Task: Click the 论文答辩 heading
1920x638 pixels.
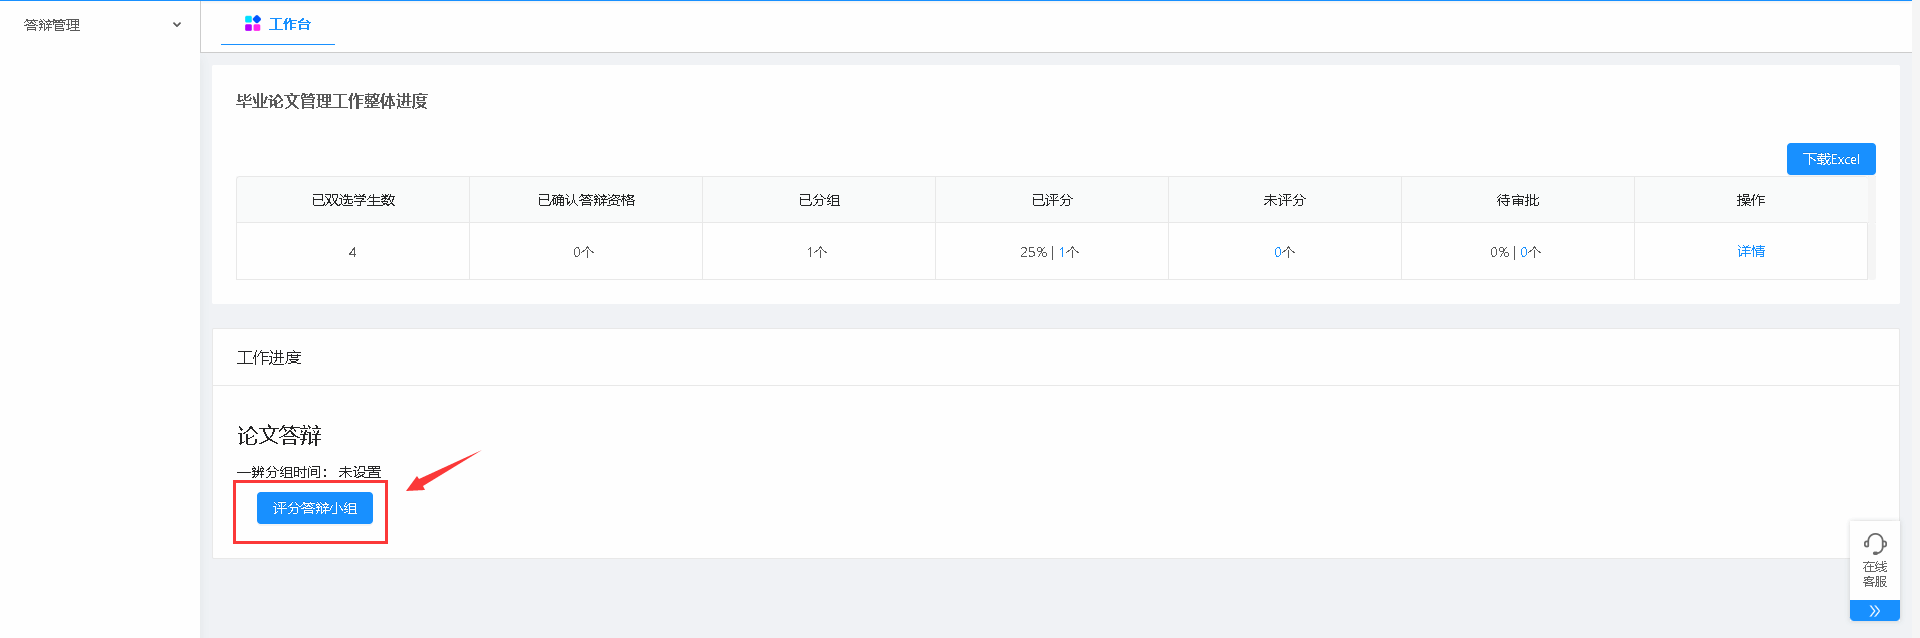Action: coord(279,435)
